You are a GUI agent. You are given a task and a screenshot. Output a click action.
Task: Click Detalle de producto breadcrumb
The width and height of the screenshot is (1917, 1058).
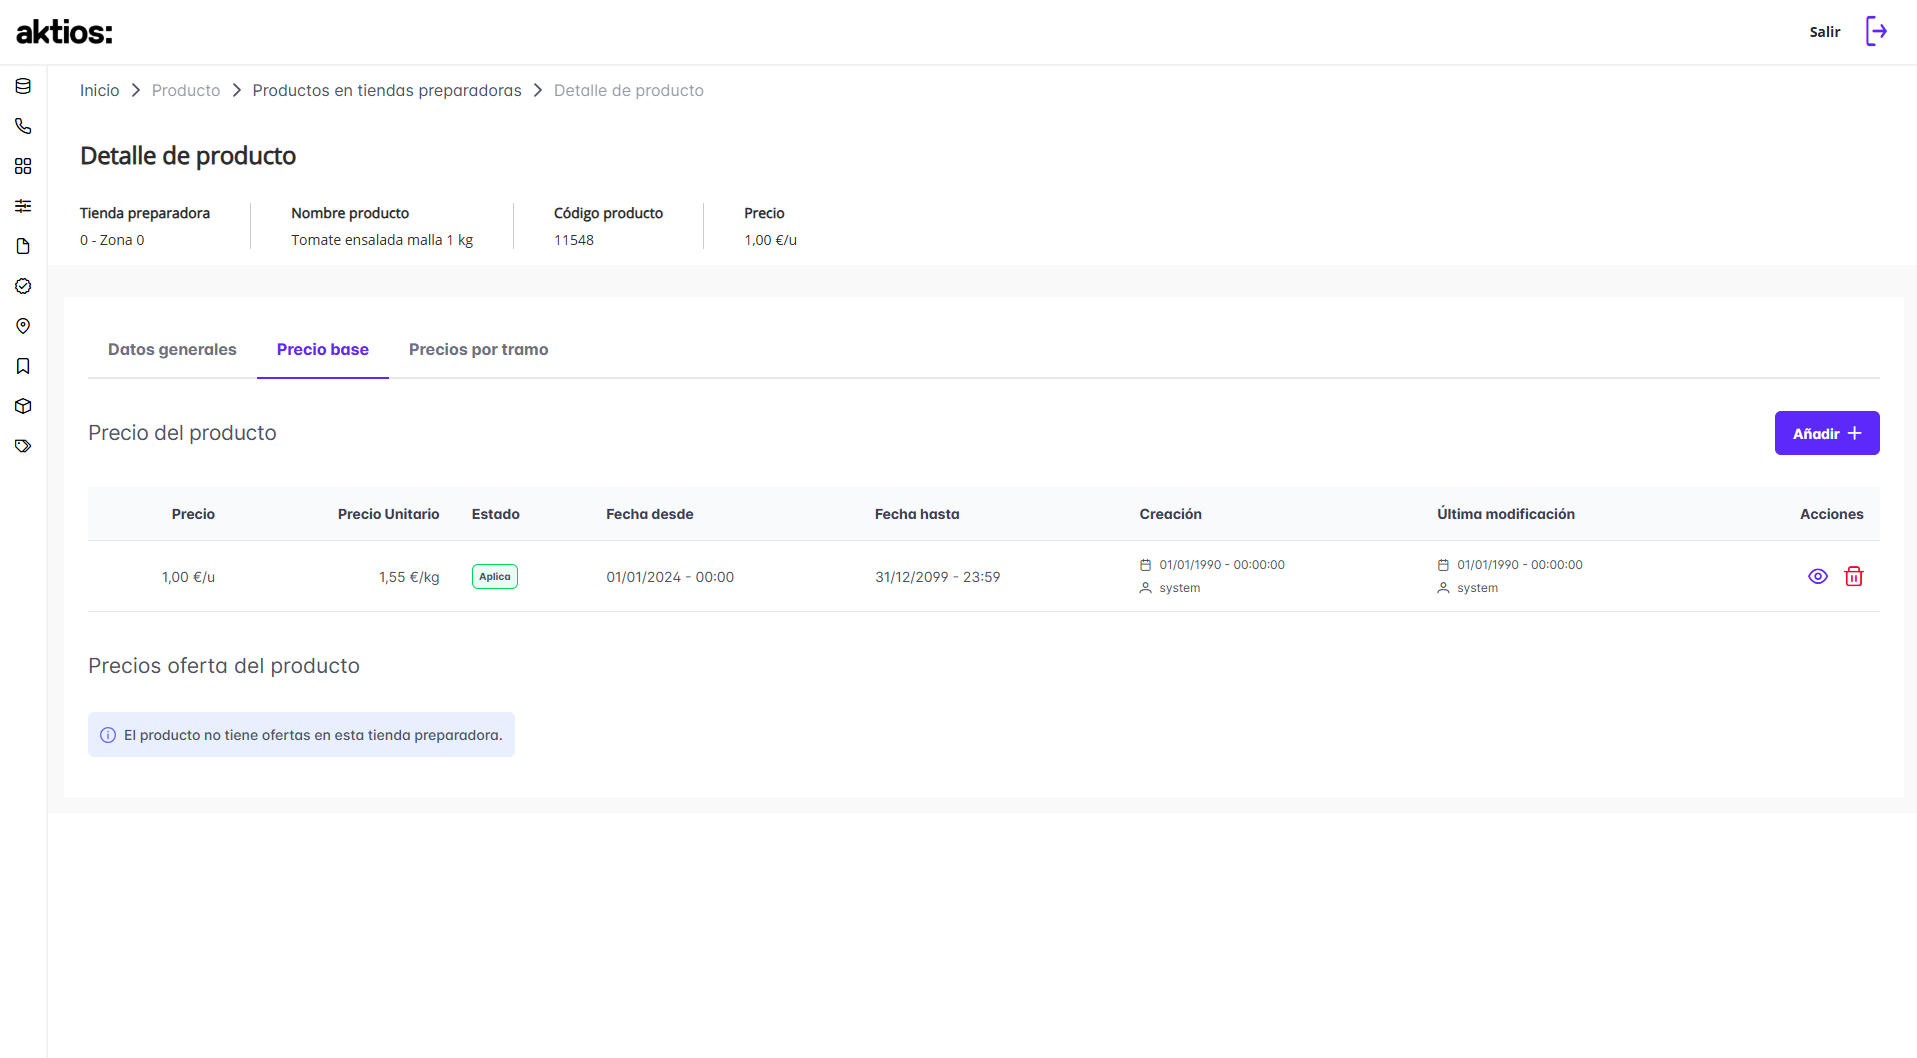[x=629, y=90]
